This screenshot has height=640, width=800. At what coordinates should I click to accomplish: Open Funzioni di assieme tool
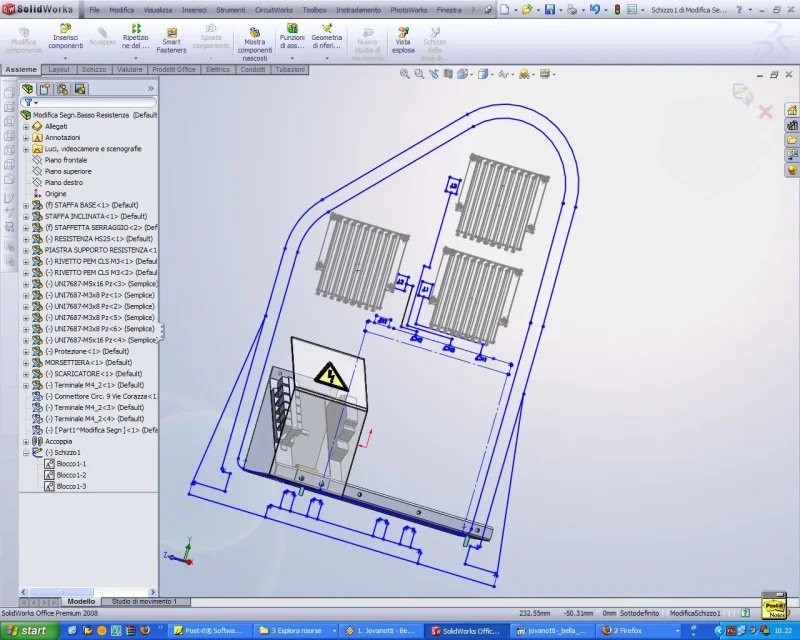click(292, 37)
